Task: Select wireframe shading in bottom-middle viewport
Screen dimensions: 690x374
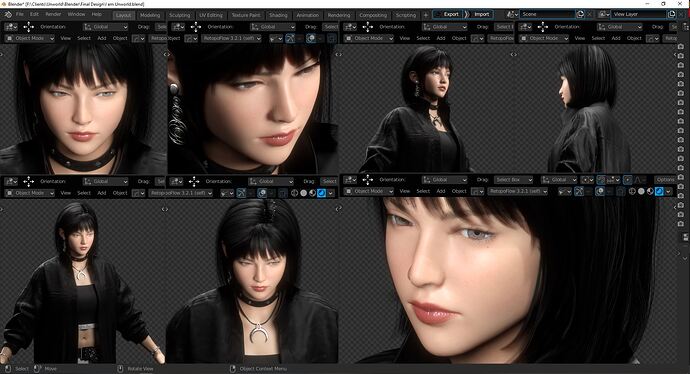Action: (294, 193)
